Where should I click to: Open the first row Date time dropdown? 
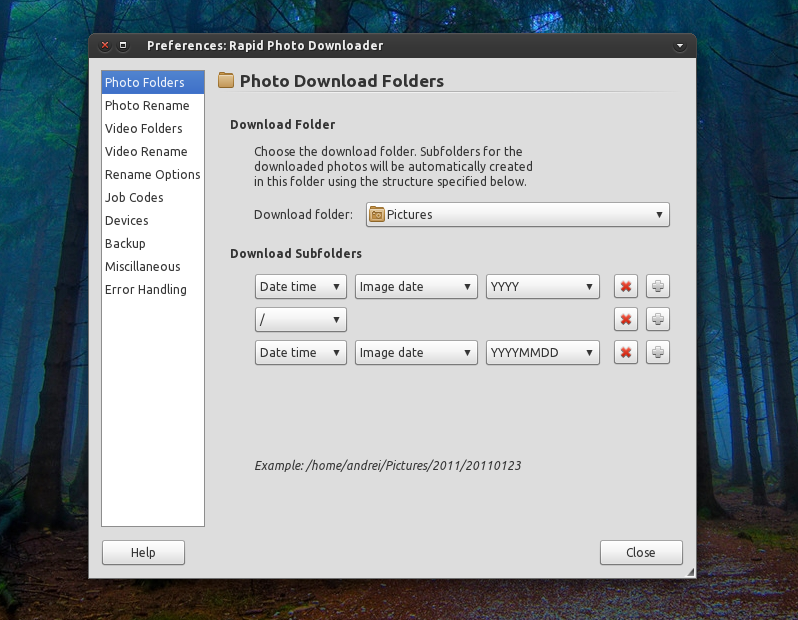point(301,287)
